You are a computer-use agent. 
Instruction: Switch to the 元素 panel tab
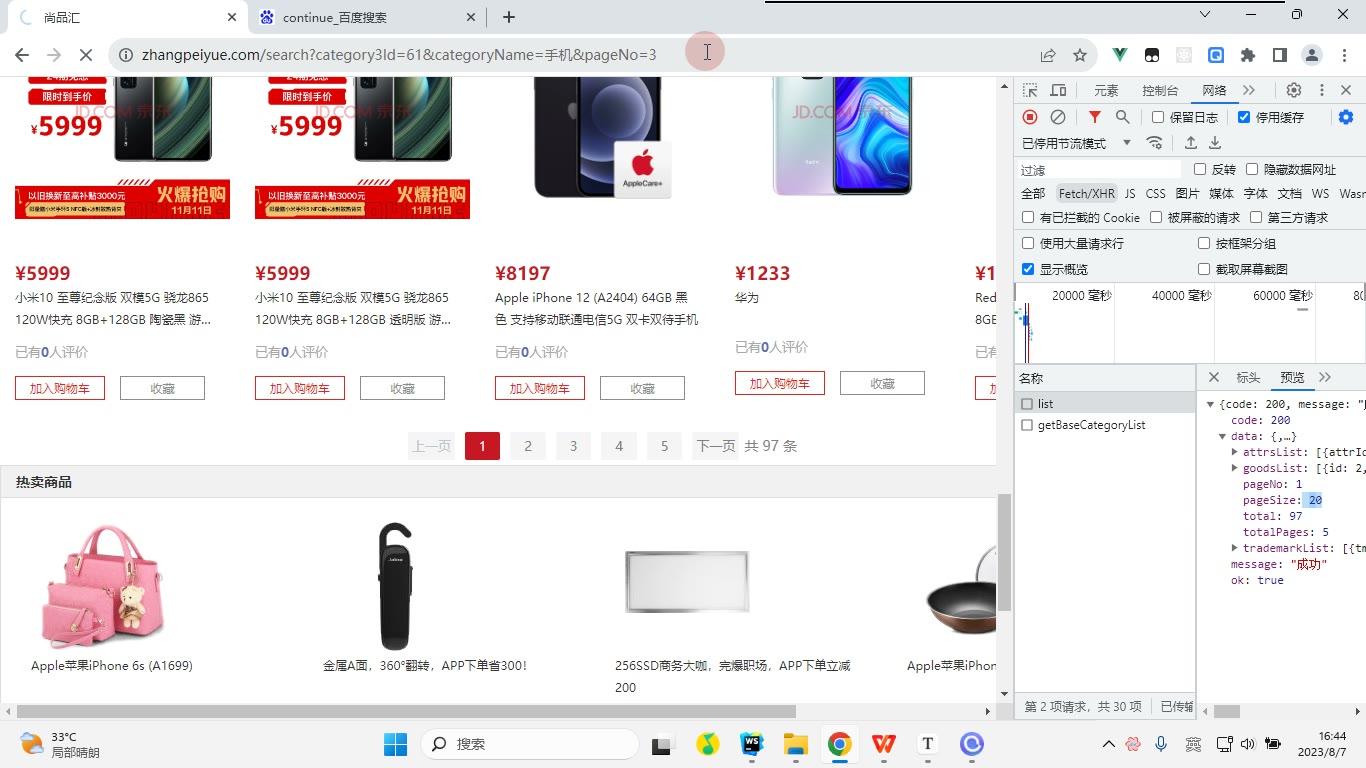tap(1106, 90)
